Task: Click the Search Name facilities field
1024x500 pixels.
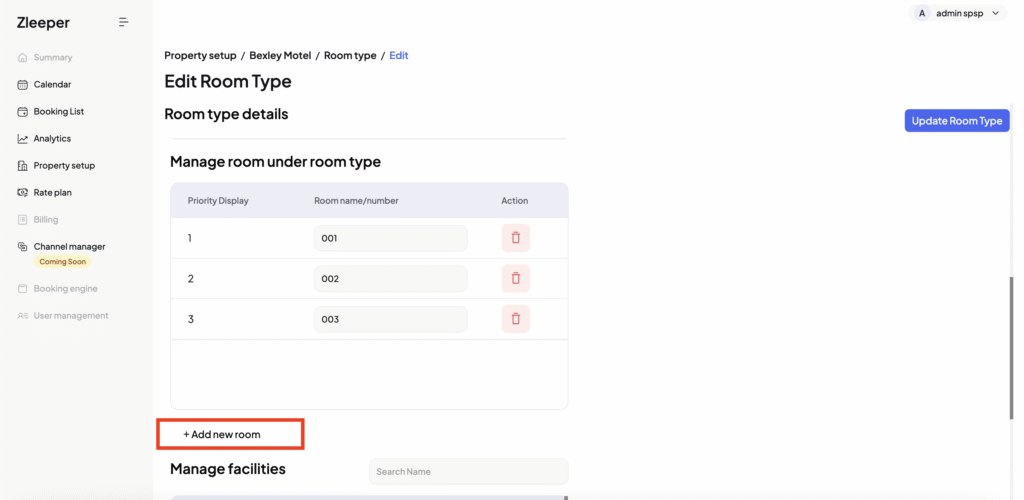Action: 468,471
